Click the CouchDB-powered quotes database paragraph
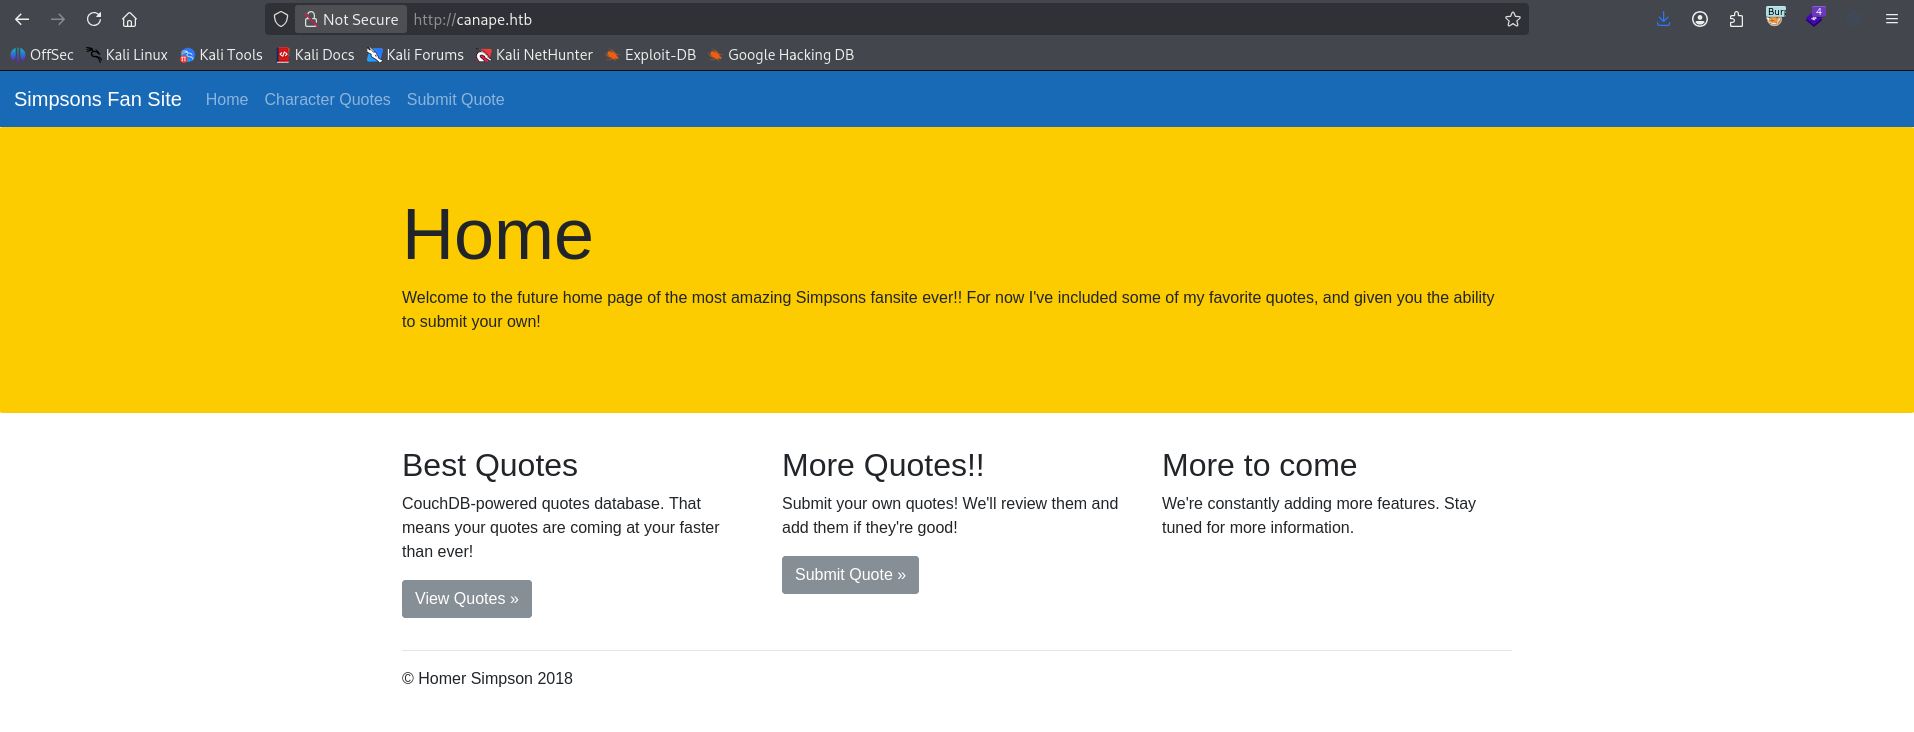The image size is (1914, 732). tap(561, 527)
